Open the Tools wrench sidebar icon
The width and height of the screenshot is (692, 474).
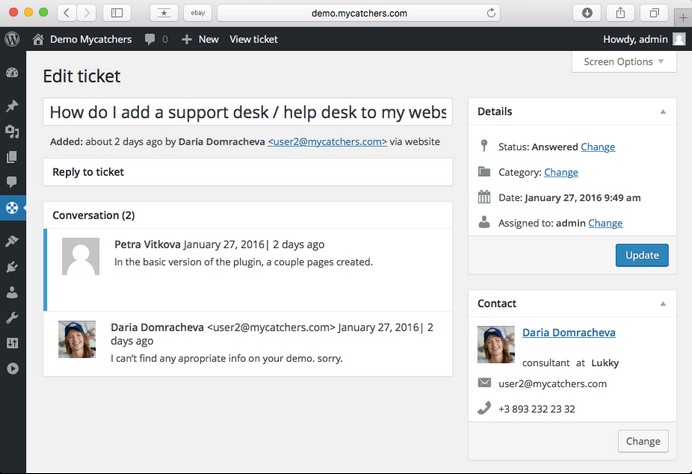[x=12, y=318]
